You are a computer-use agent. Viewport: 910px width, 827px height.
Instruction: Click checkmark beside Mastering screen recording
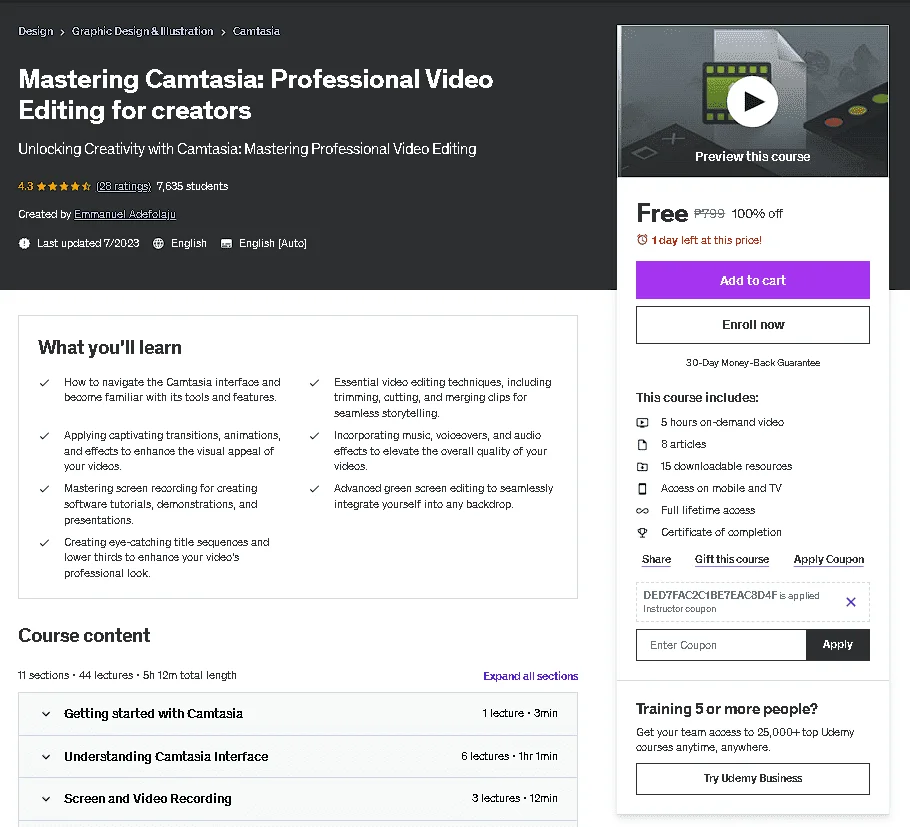44,489
